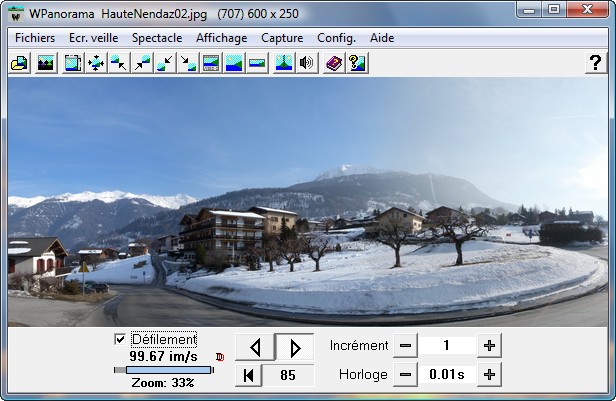The image size is (616, 401).
Task: Click the position field showing 85
Action: tap(289, 375)
